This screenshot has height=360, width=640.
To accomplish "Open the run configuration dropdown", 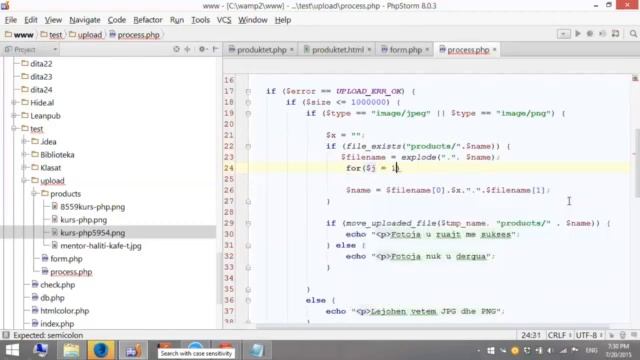I will [x=564, y=34].
